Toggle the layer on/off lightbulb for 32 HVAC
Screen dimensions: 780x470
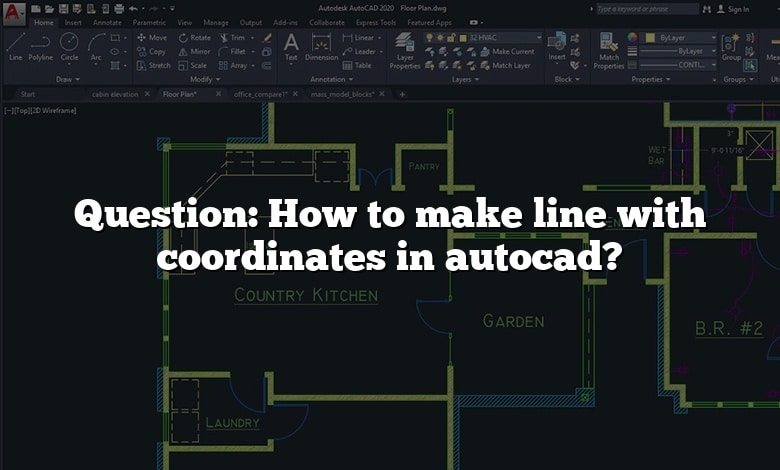pos(429,38)
